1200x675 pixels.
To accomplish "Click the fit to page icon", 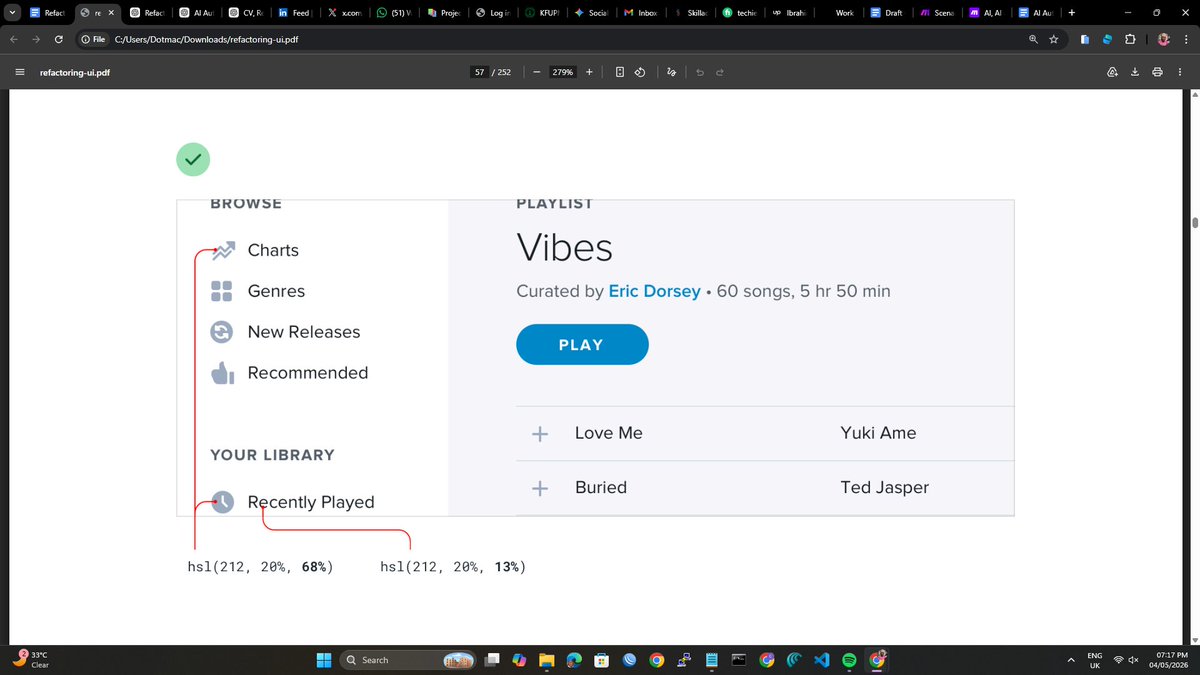I will (620, 72).
